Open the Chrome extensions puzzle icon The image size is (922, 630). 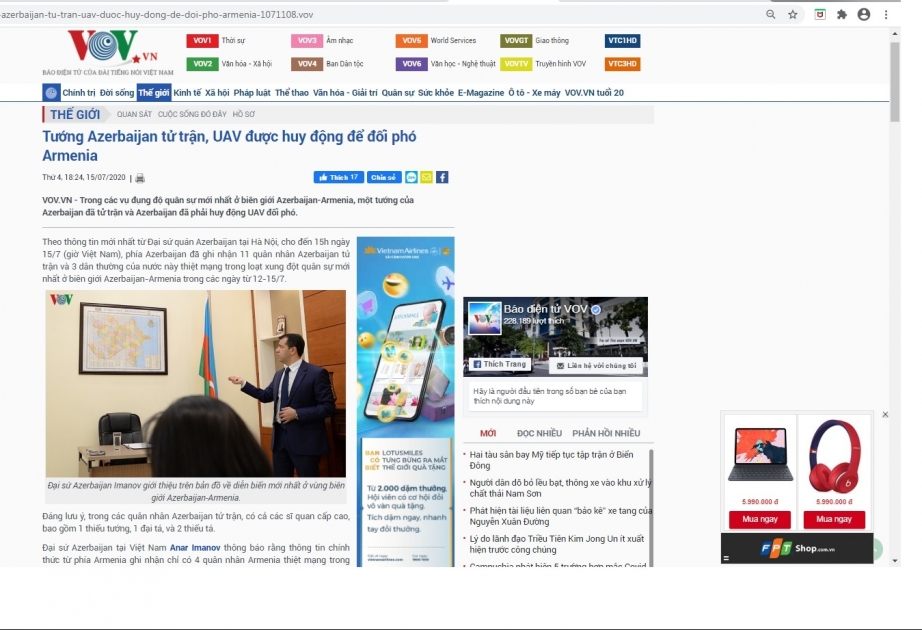pos(842,15)
